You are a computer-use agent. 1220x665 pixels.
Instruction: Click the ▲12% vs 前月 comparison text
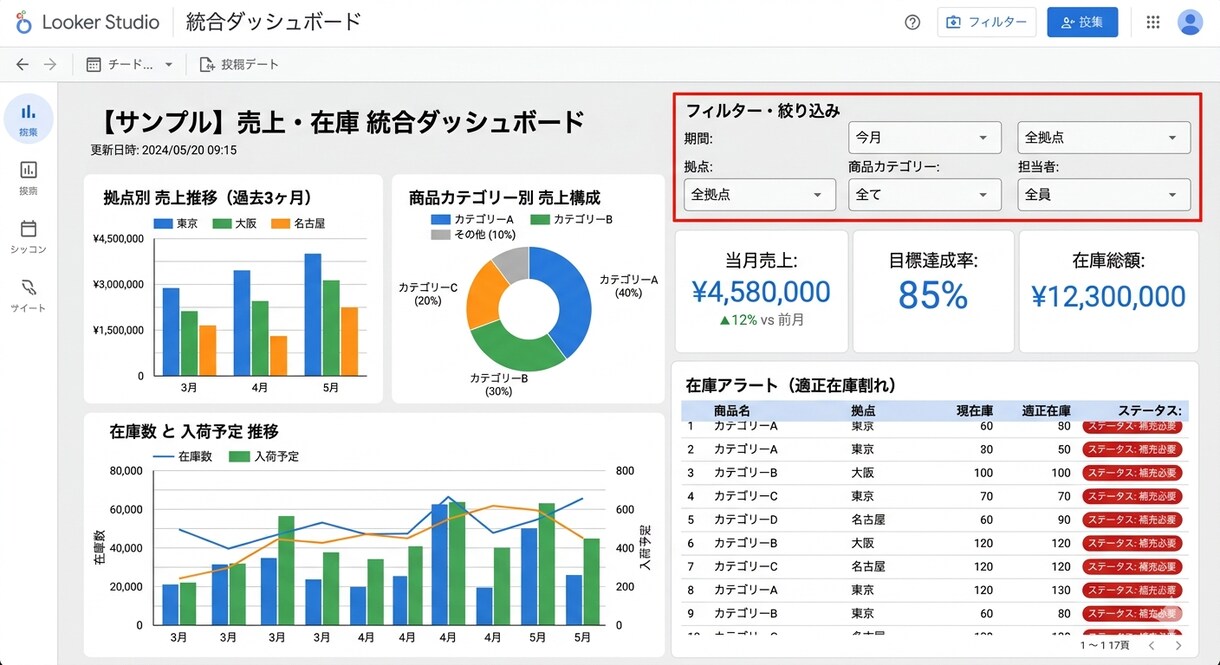[x=761, y=321]
